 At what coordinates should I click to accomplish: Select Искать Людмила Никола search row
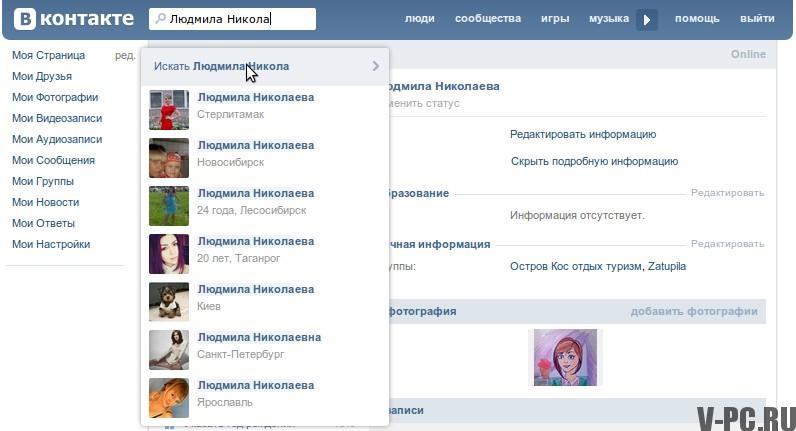click(265, 67)
